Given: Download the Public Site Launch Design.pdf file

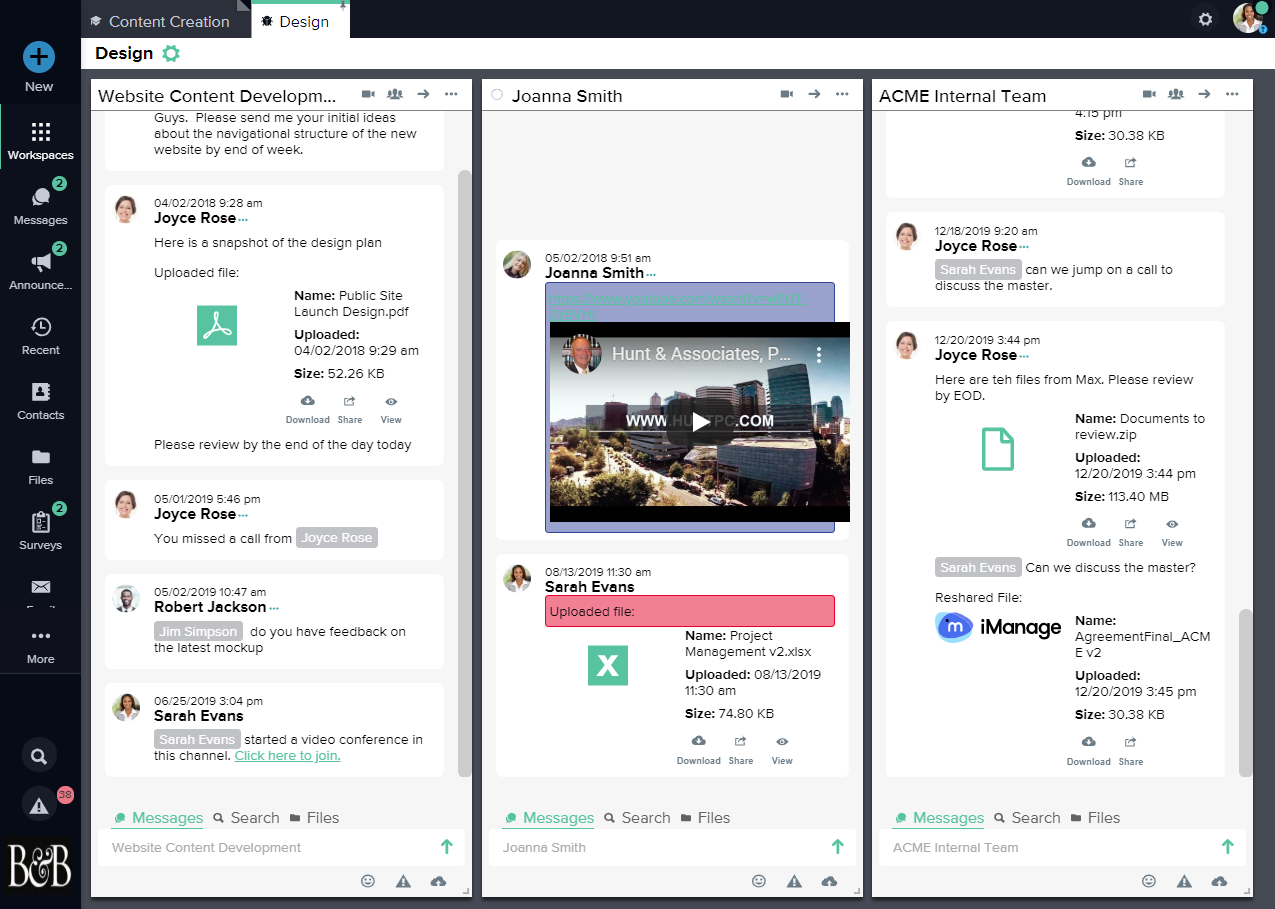Looking at the screenshot, I should click(x=307, y=407).
